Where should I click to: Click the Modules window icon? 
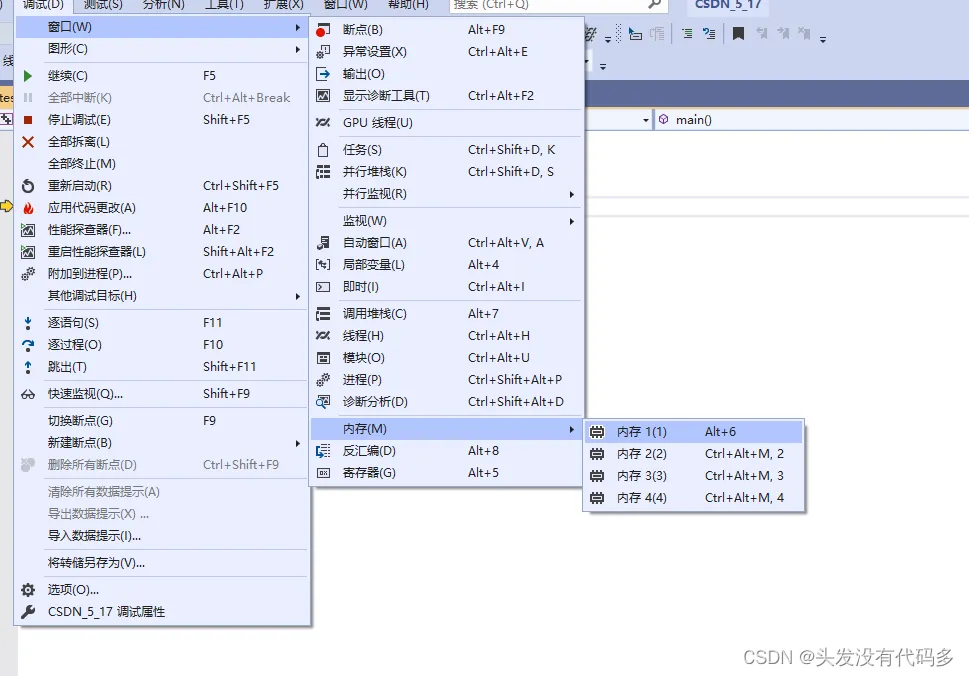click(x=323, y=358)
